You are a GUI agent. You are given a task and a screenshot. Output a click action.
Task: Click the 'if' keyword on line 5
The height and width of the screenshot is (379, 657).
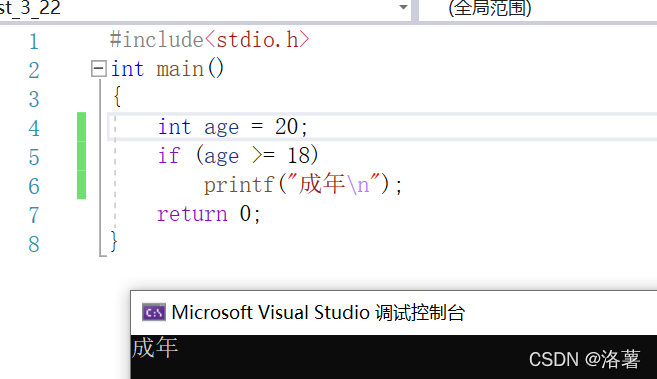pos(169,155)
